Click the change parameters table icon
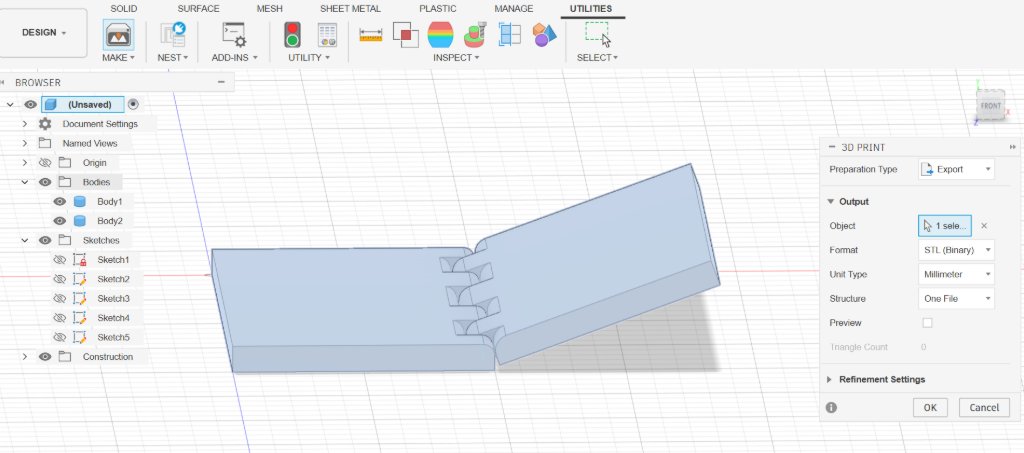Viewport: 1024px width, 453px height. (x=327, y=35)
